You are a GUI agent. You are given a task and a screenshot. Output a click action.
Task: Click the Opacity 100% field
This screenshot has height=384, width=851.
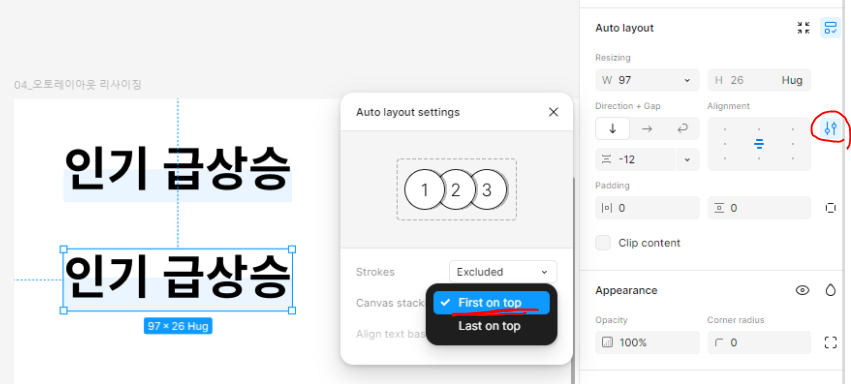coord(647,343)
